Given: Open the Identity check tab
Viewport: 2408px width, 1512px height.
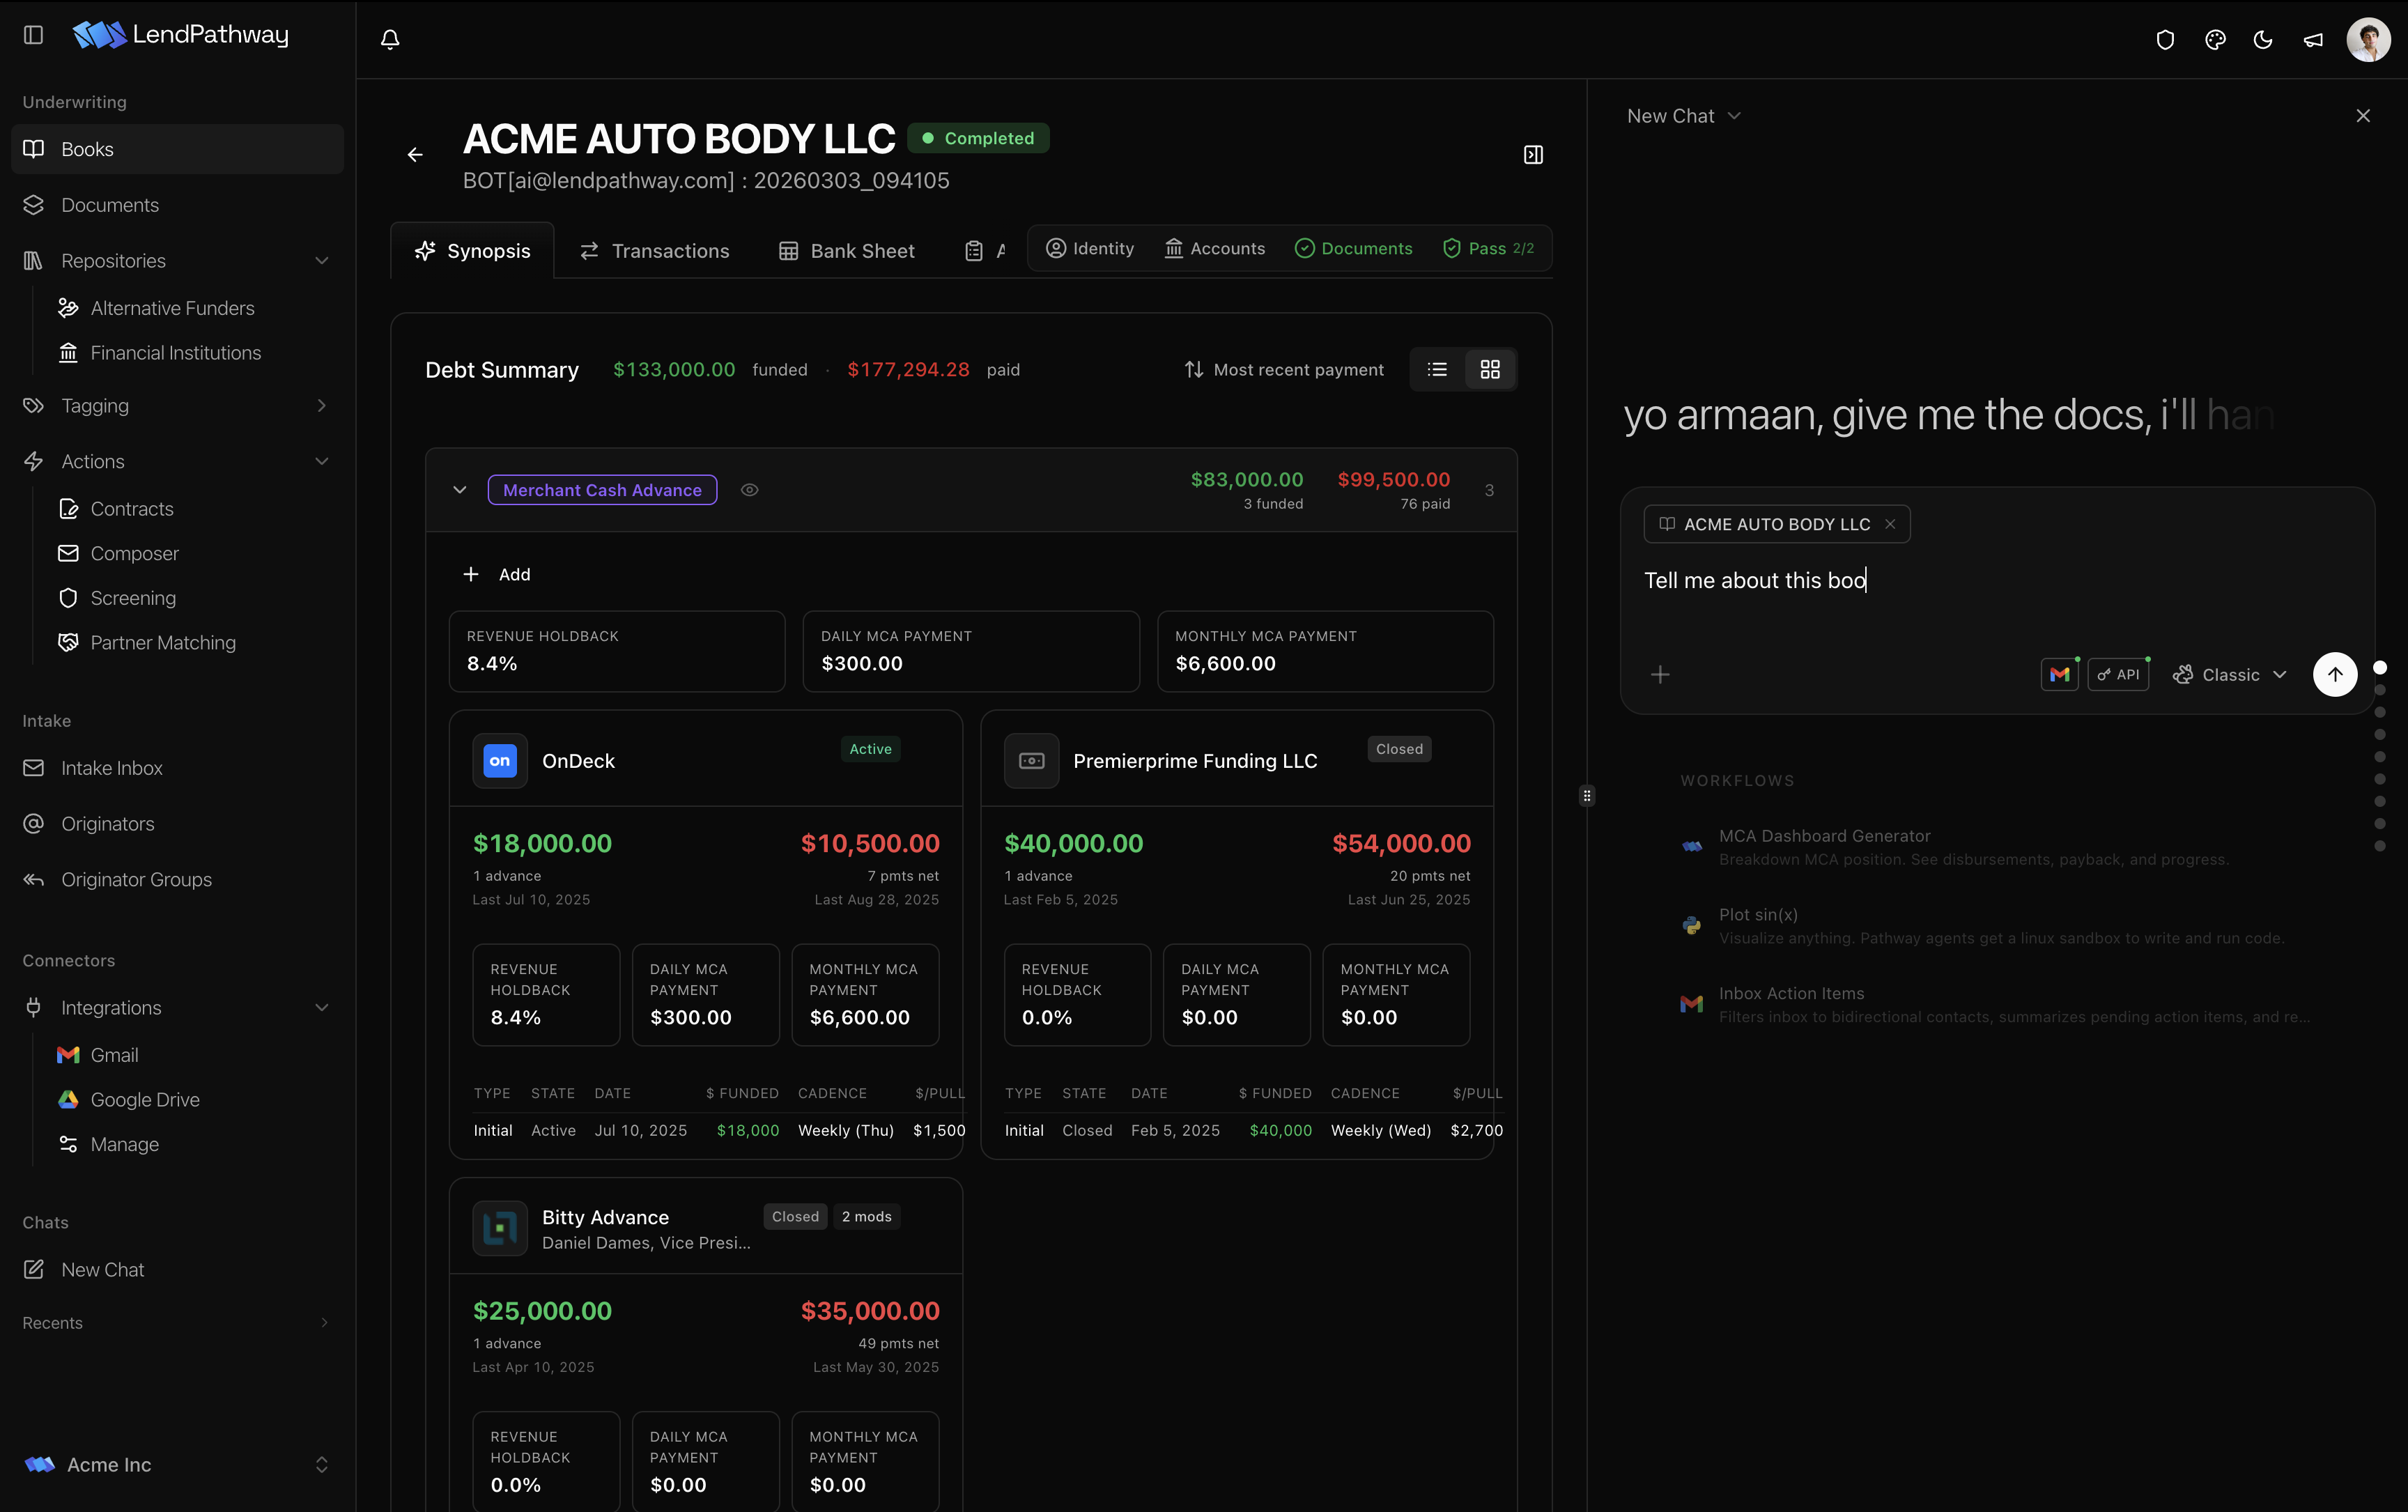Looking at the screenshot, I should 1090,249.
